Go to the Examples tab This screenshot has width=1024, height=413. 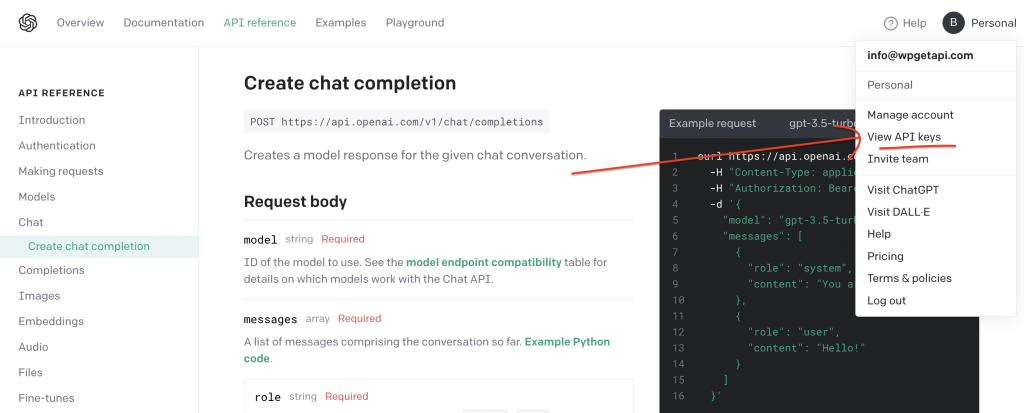pyautogui.click(x=341, y=23)
